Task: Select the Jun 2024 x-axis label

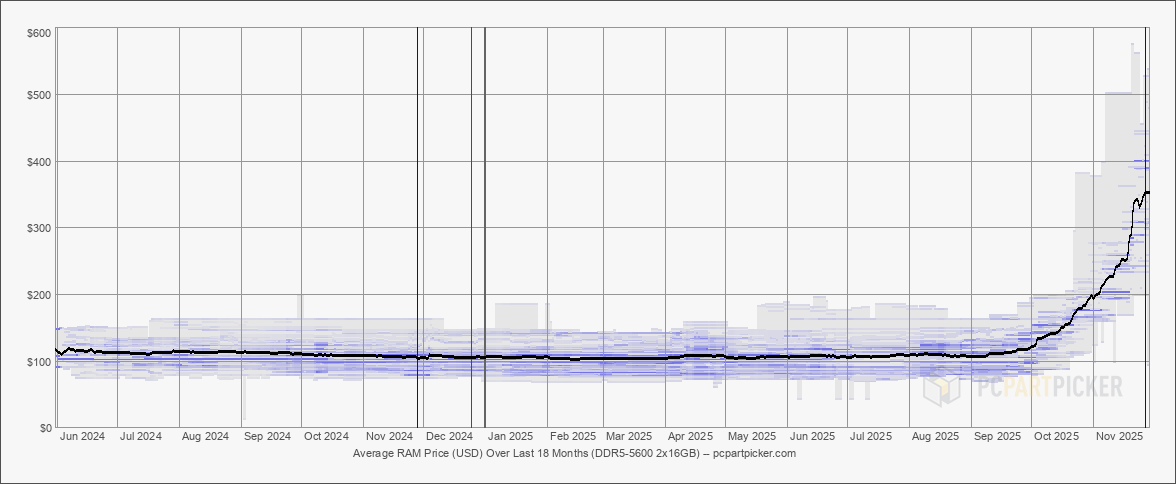Action: 82,436
